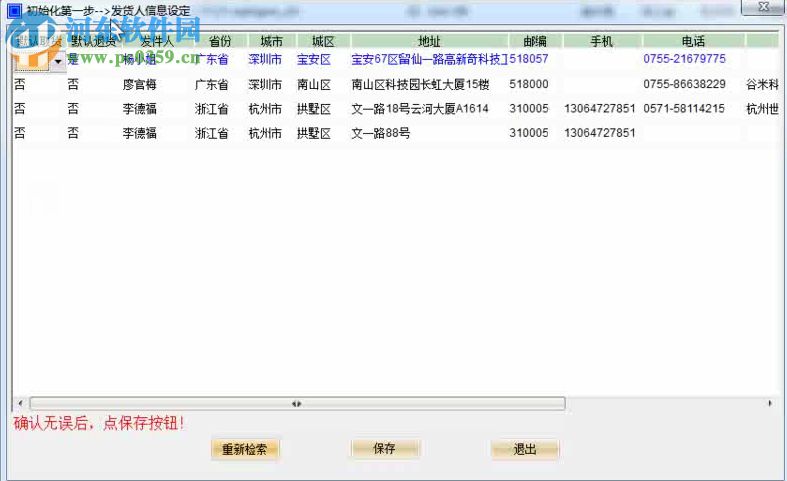
Task: Click the left arrow of horizontal scrollbar
Action: coord(20,403)
